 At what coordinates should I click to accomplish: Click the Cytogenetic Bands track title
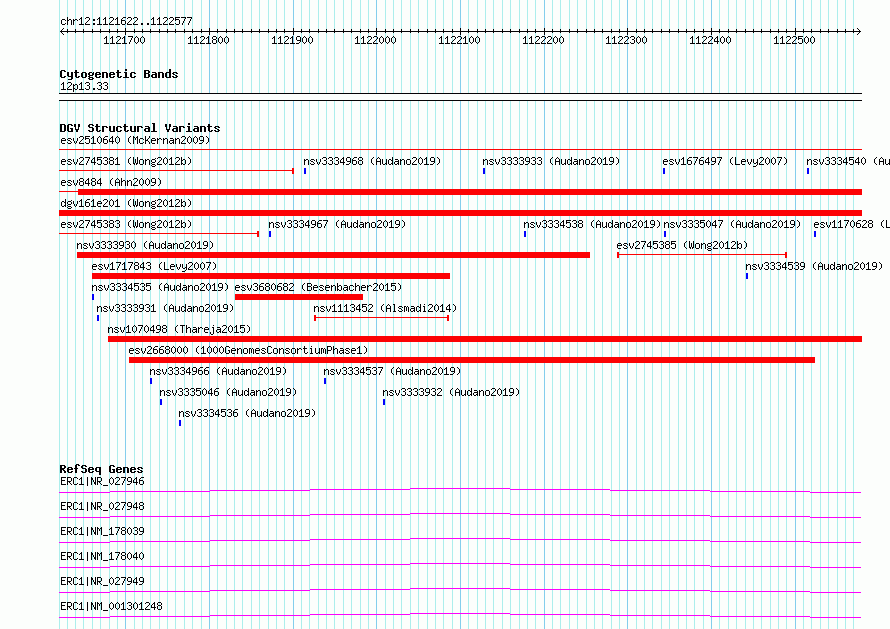click(x=119, y=74)
